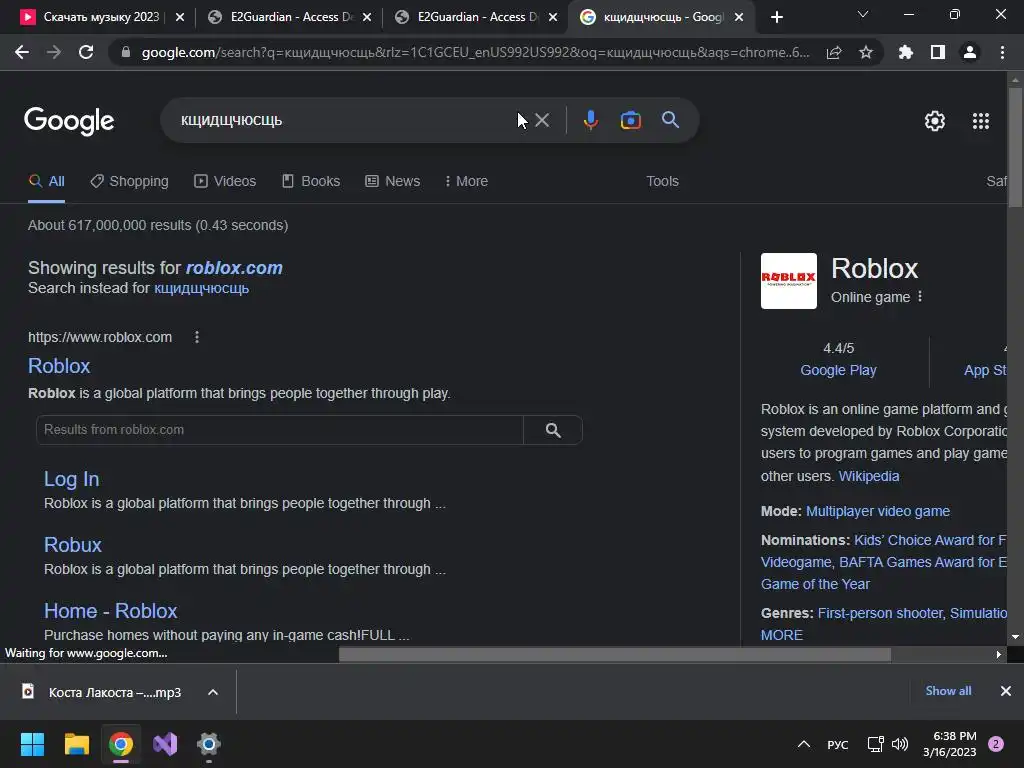Select the Videos results tab
Screen dimensions: 1024x768
(225, 181)
